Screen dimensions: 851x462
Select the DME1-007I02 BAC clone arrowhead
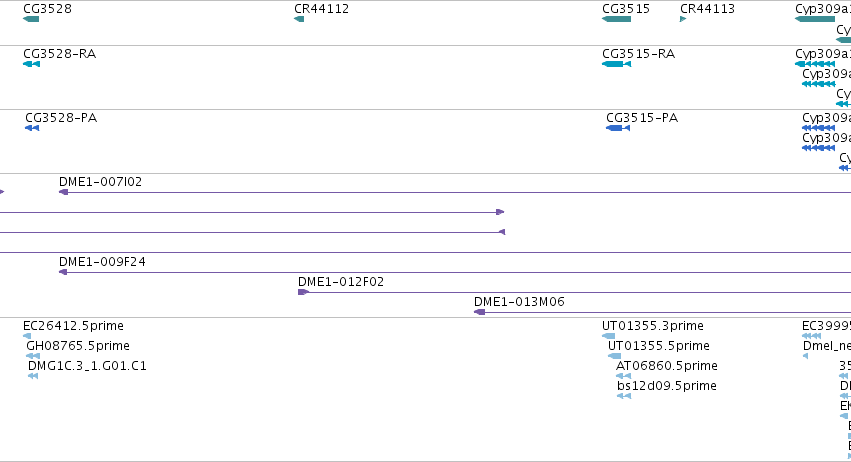(x=63, y=192)
